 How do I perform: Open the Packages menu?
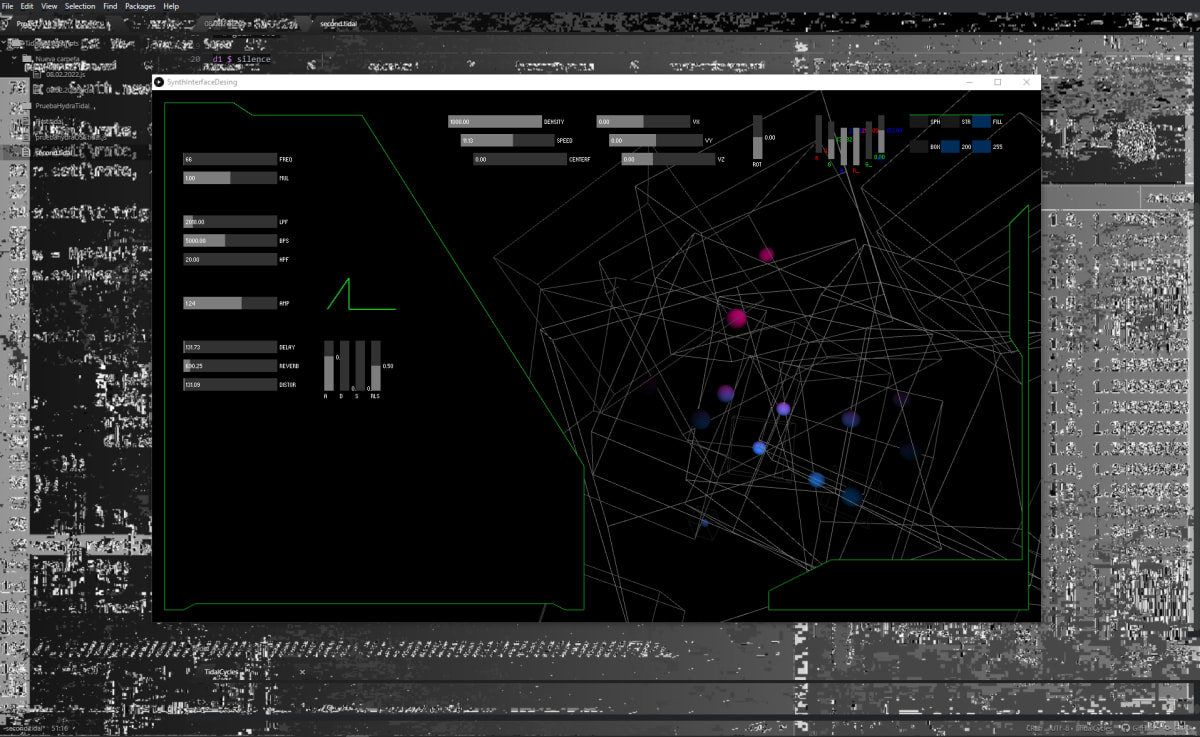coord(139,5)
